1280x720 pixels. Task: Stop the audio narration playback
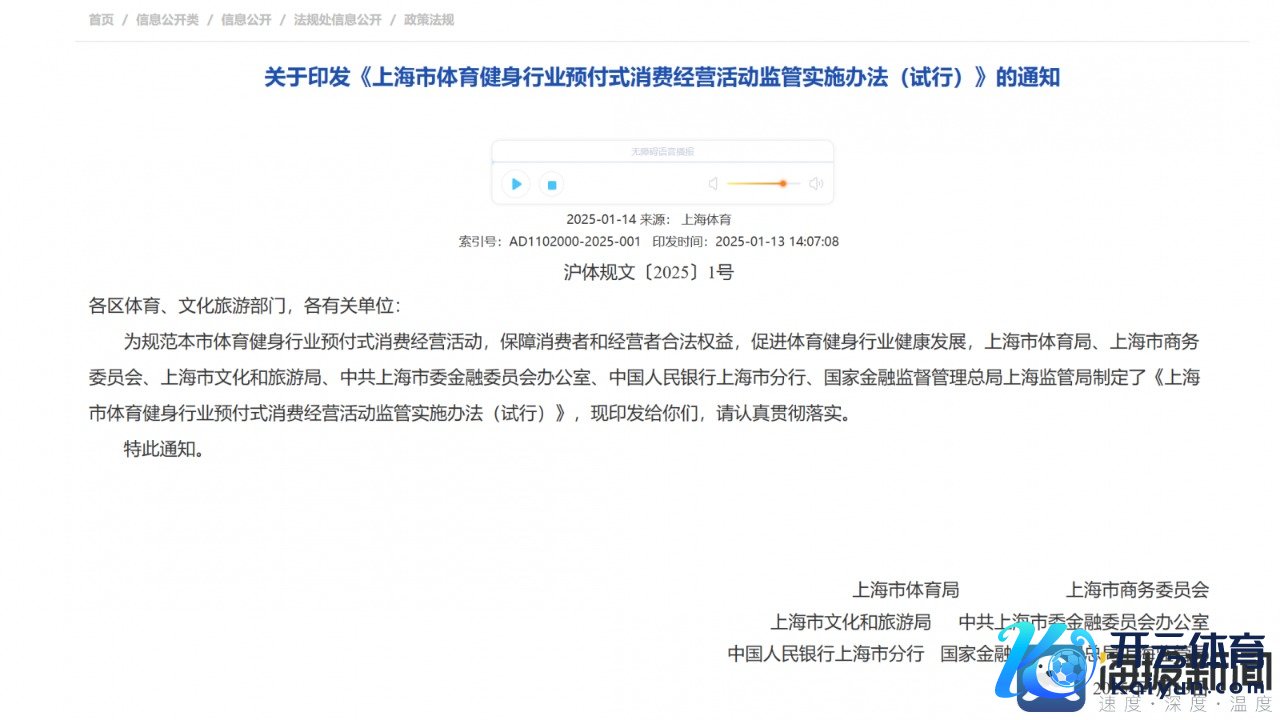point(550,184)
